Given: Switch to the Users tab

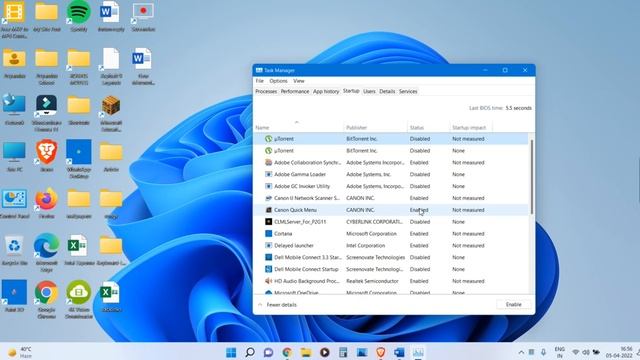Looking at the screenshot, I should tap(369, 91).
